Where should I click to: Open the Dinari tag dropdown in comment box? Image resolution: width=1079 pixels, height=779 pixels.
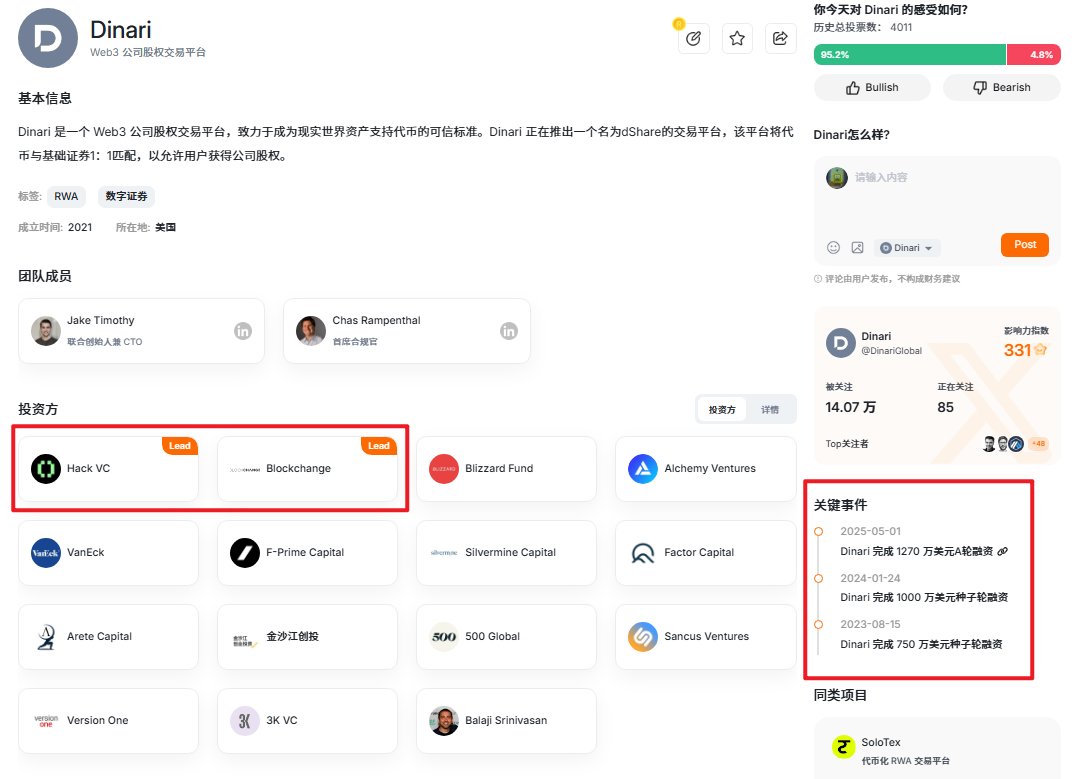(907, 248)
